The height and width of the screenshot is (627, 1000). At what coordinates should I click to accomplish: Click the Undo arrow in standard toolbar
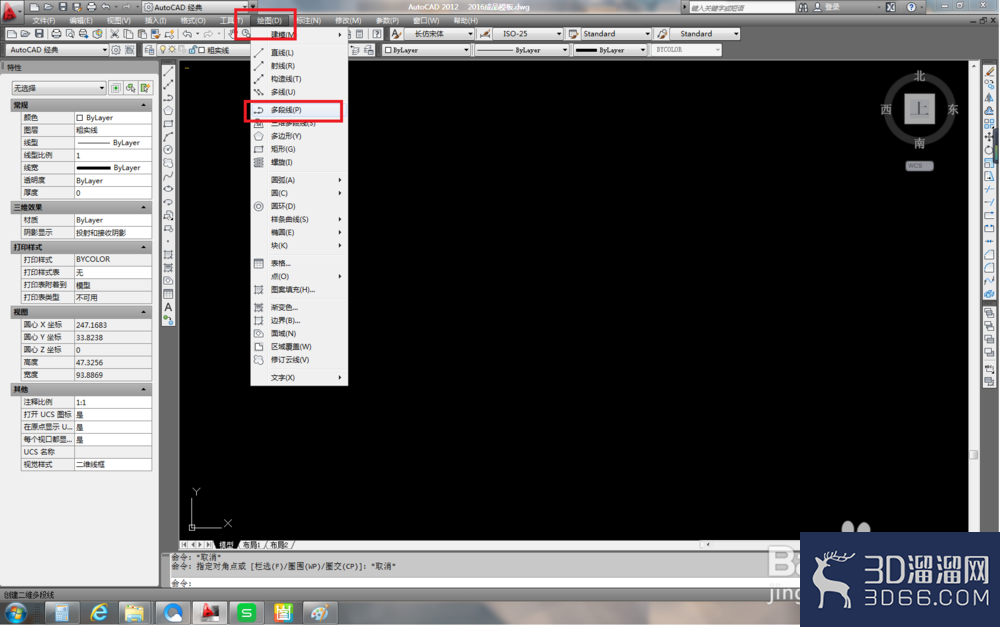click(x=187, y=34)
